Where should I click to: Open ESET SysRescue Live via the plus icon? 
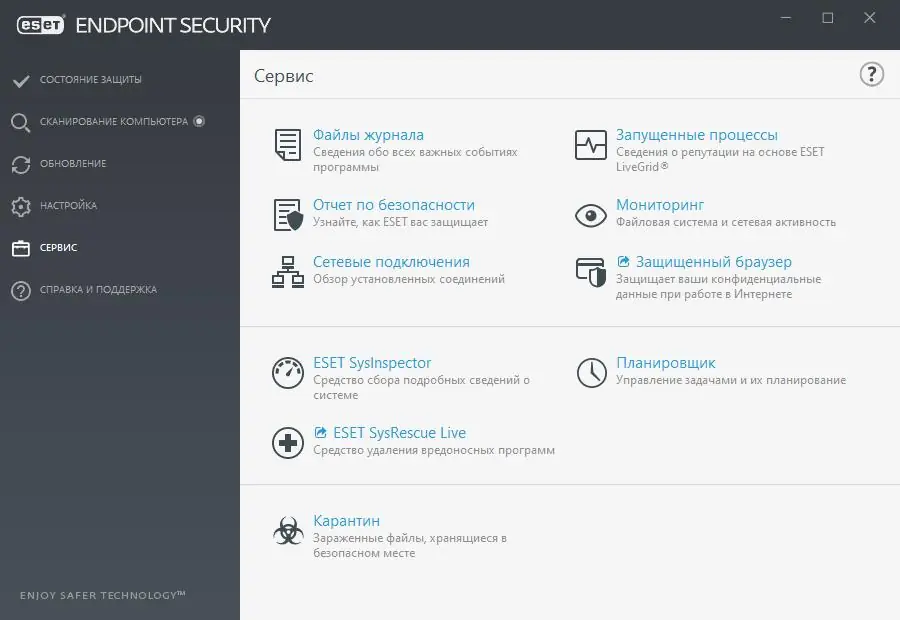(x=287, y=441)
